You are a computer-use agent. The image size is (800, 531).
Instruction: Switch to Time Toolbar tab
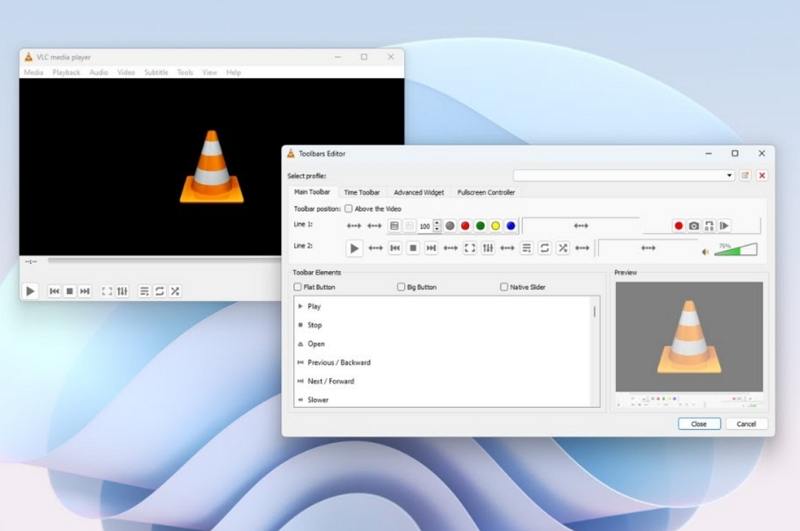click(x=362, y=192)
